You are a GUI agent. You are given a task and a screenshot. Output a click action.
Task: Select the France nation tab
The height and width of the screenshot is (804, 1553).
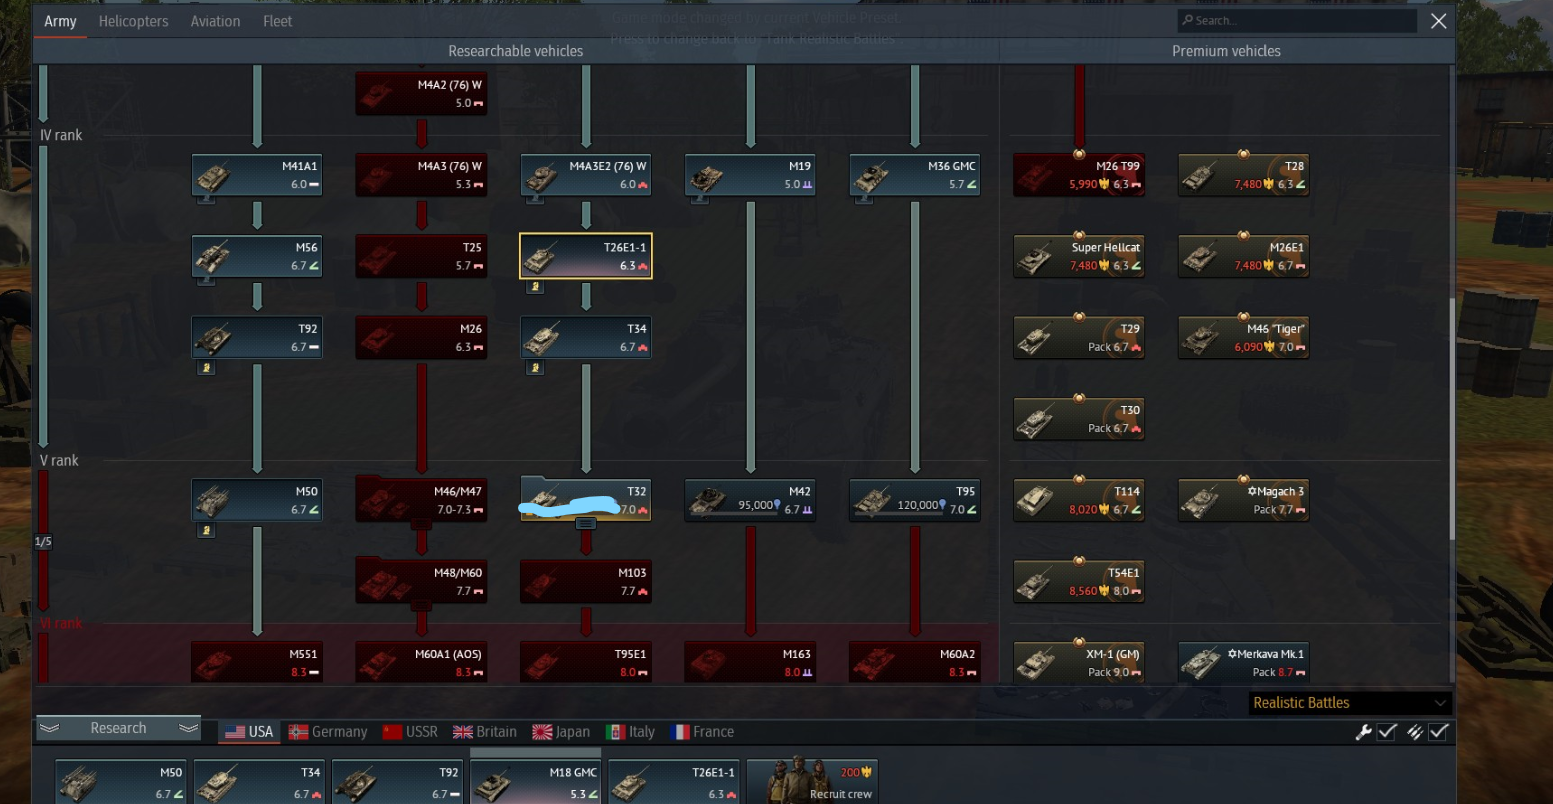[702, 732]
